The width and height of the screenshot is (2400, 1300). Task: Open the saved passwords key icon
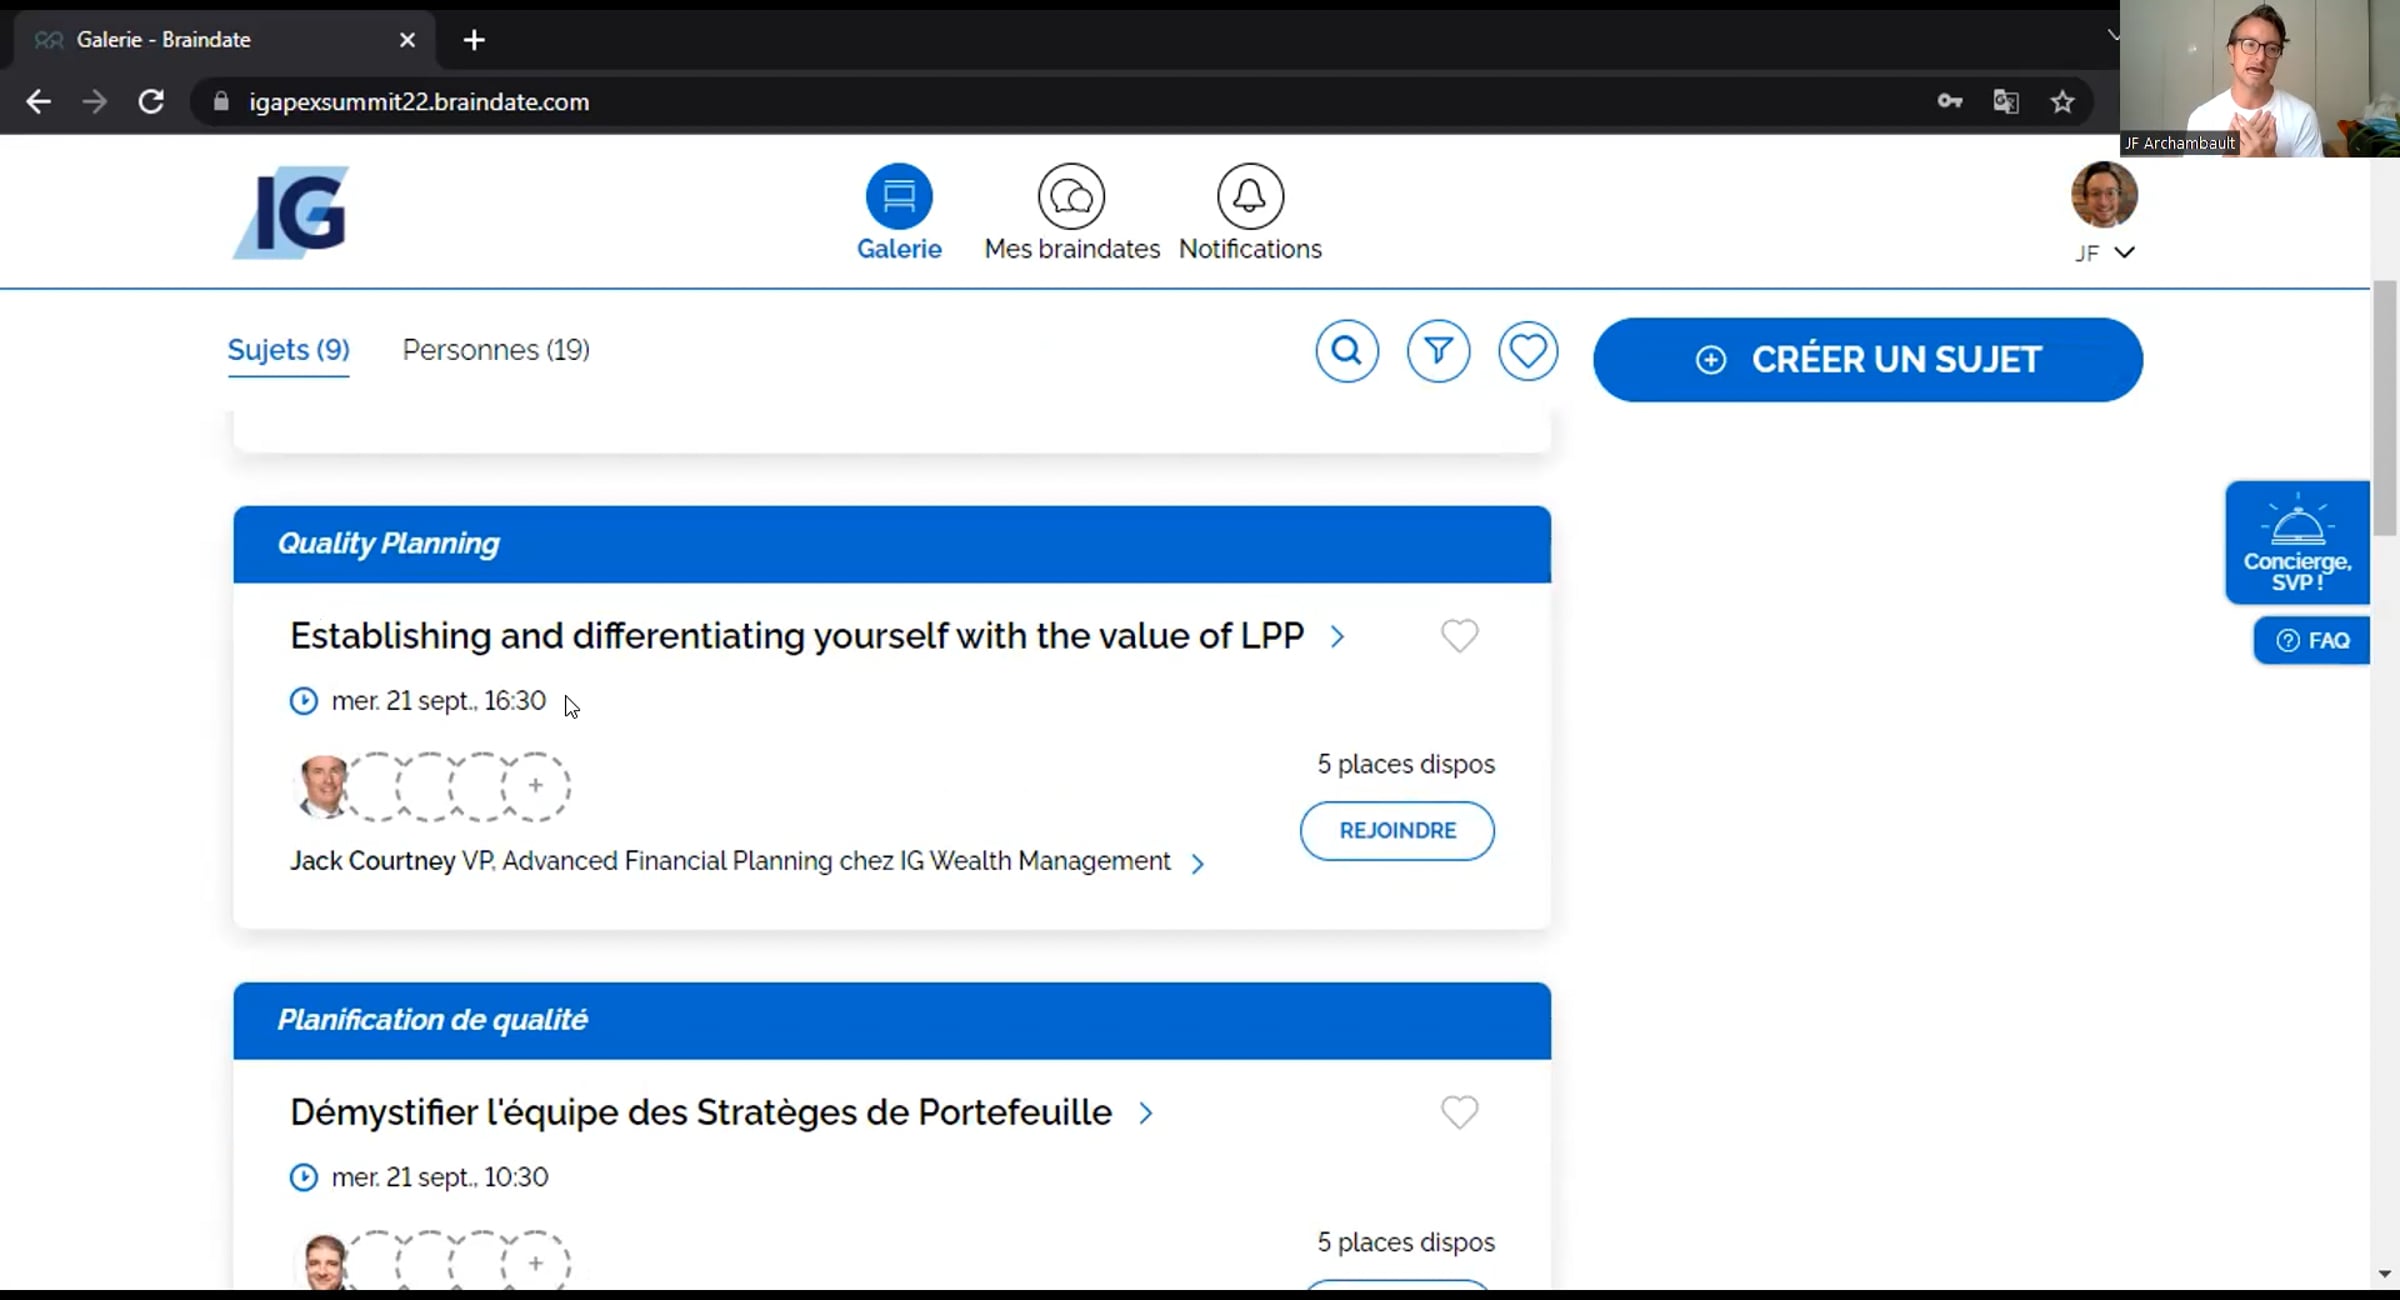[1950, 101]
